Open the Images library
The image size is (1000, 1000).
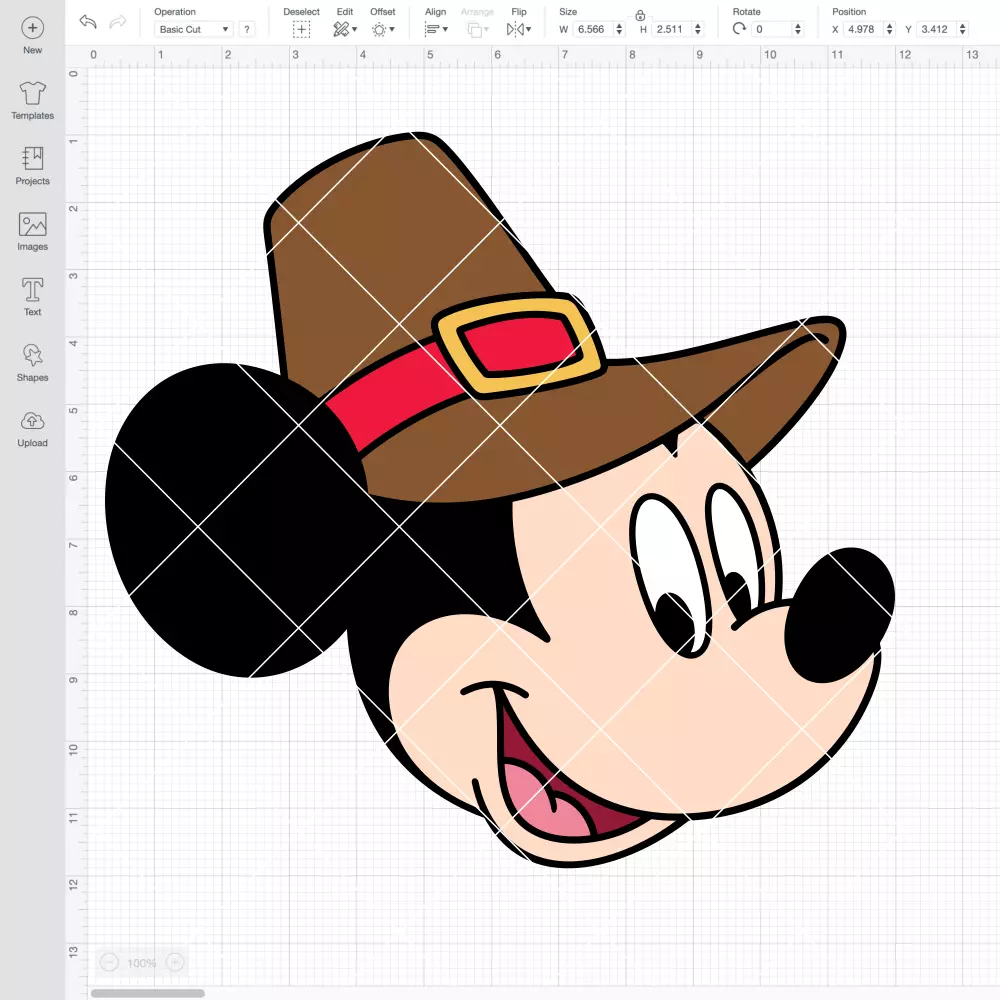(x=33, y=232)
